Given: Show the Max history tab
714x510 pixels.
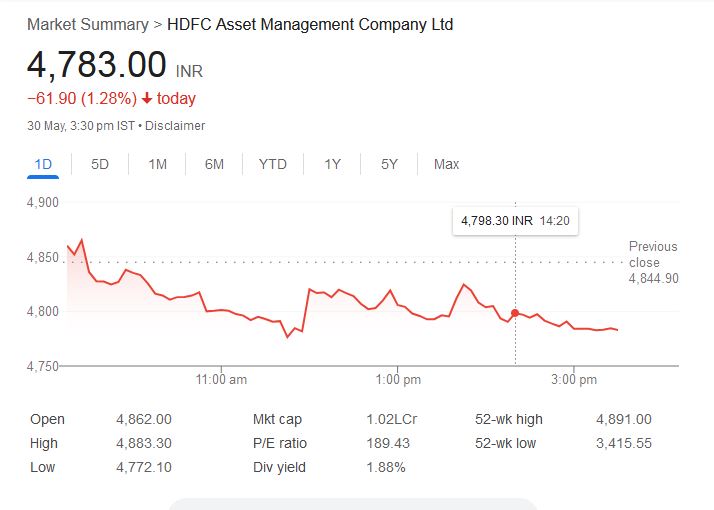Looking at the screenshot, I should [x=446, y=164].
